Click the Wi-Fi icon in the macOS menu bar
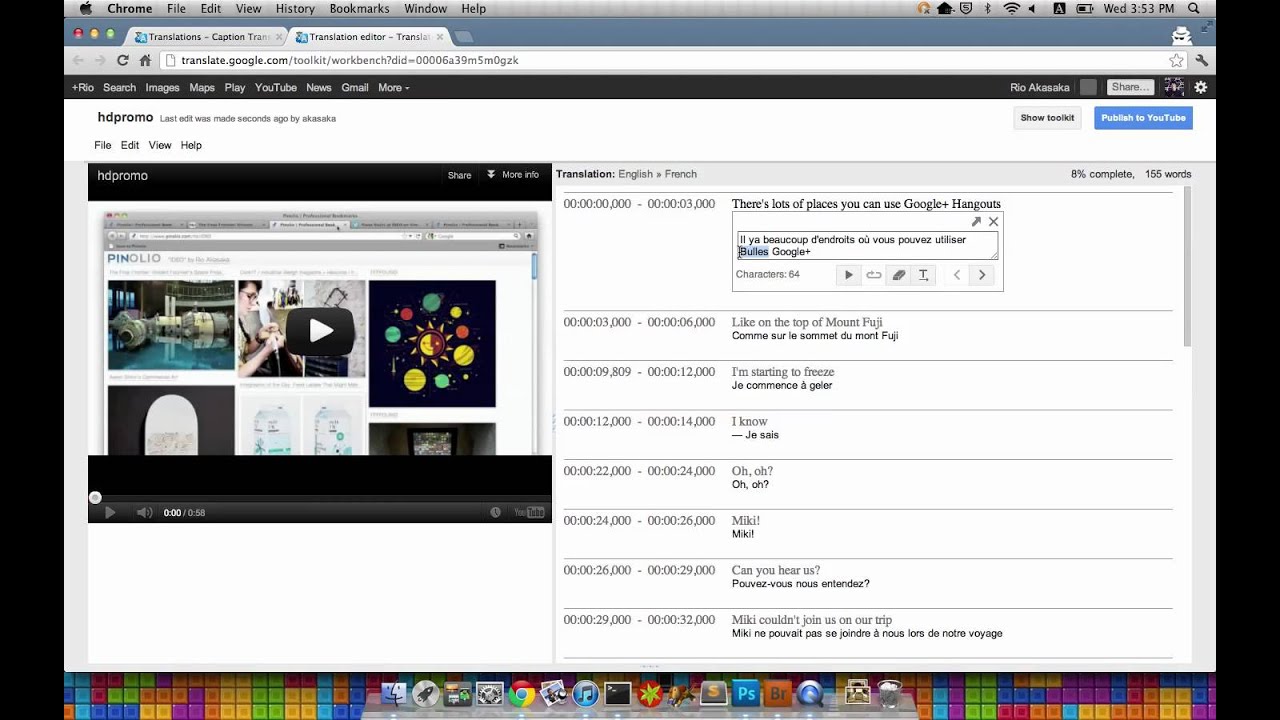 click(x=1011, y=9)
